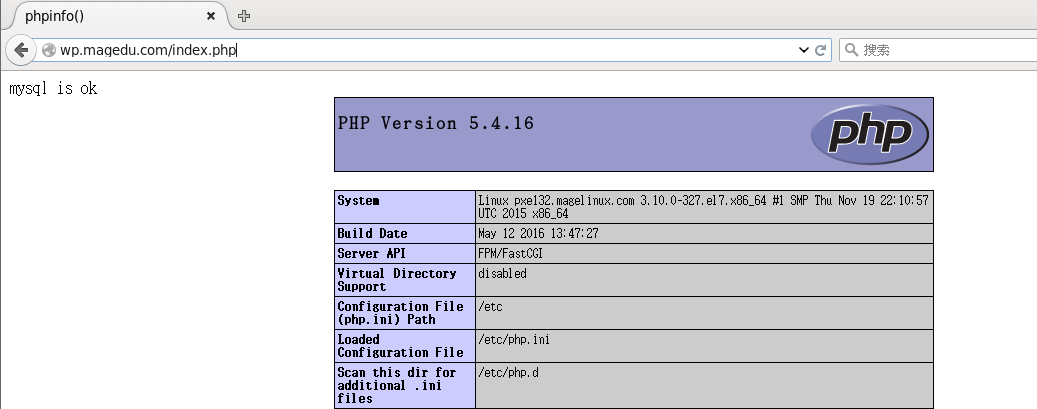The image size is (1037, 409).
Task: Click the "/etc/php.d" value
Action: click(509, 373)
